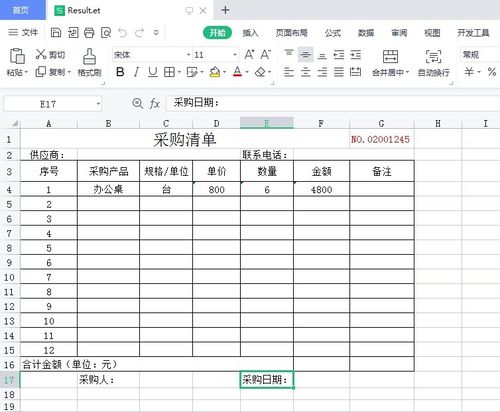Expand the Name Box dropdown arrow
This screenshot has width=500, height=412.
[x=98, y=104]
